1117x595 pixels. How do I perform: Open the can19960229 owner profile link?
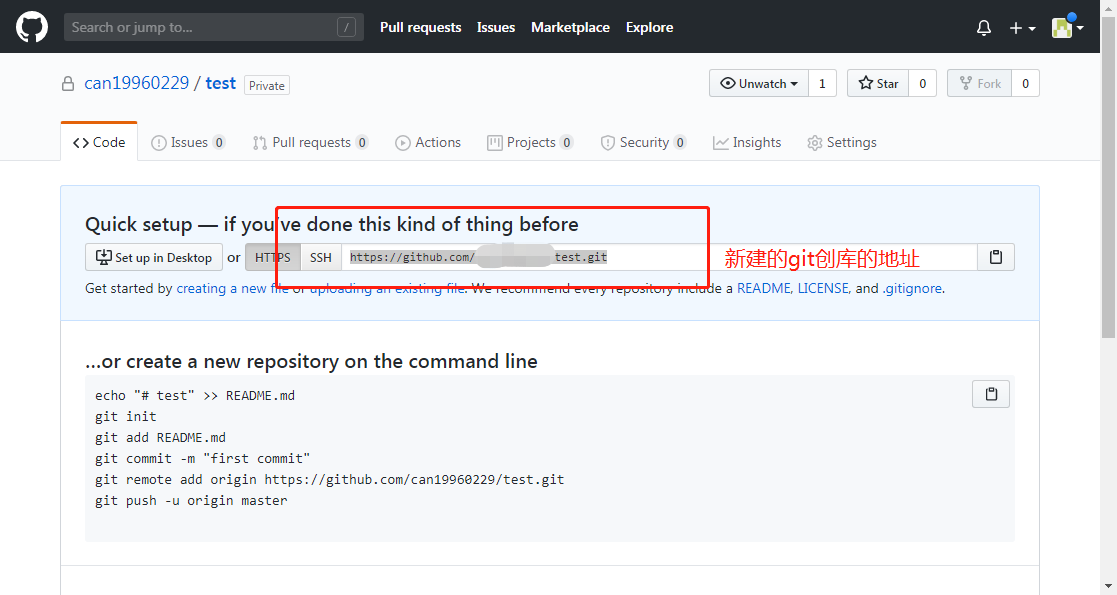(x=137, y=83)
